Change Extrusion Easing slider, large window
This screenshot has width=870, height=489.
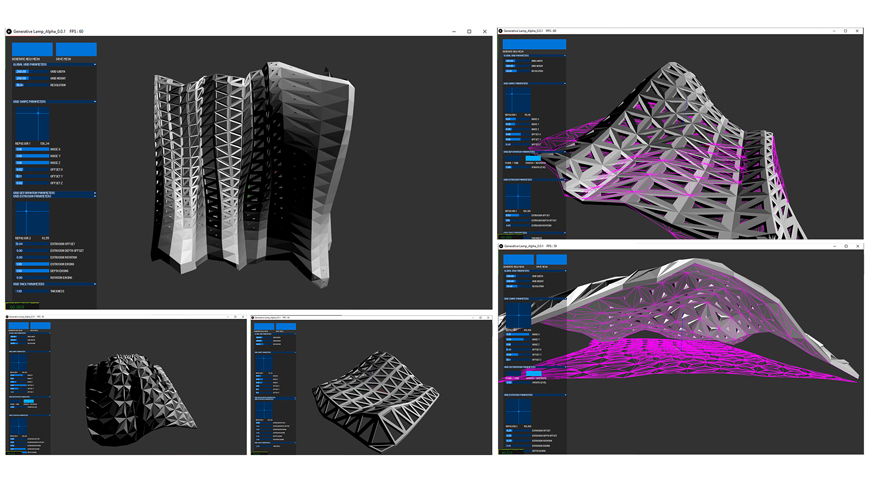point(32,264)
